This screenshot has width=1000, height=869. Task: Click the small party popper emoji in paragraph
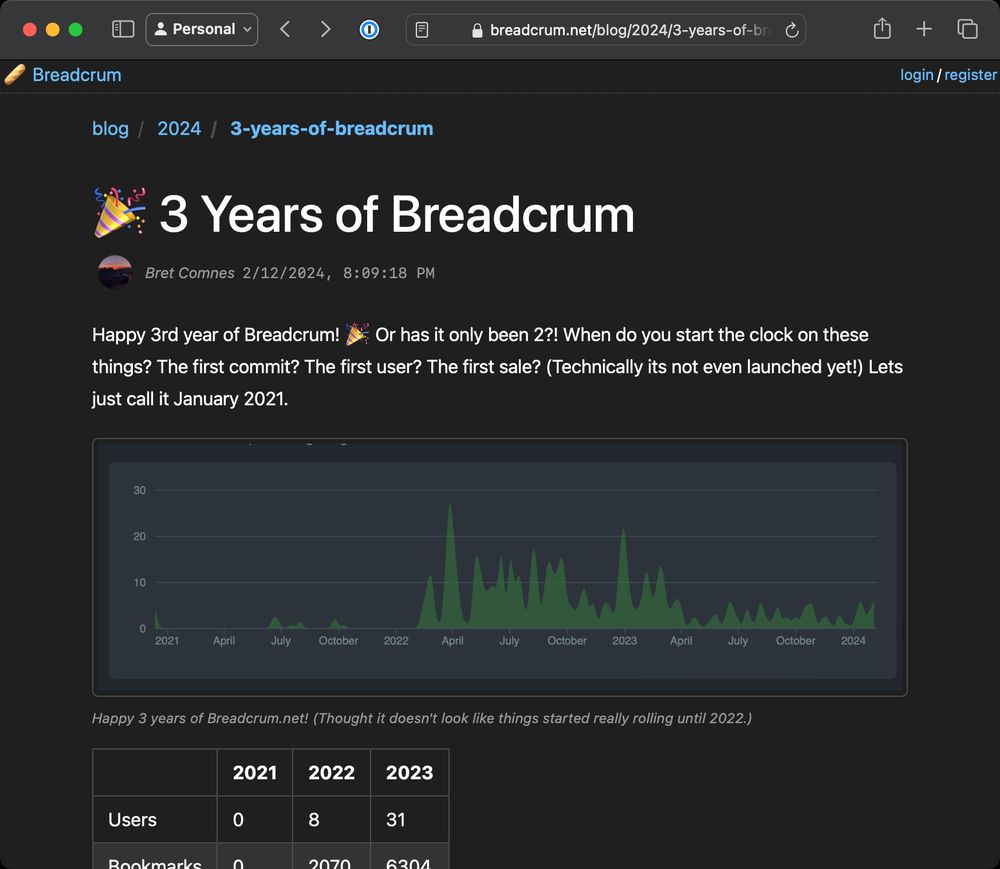pos(357,333)
